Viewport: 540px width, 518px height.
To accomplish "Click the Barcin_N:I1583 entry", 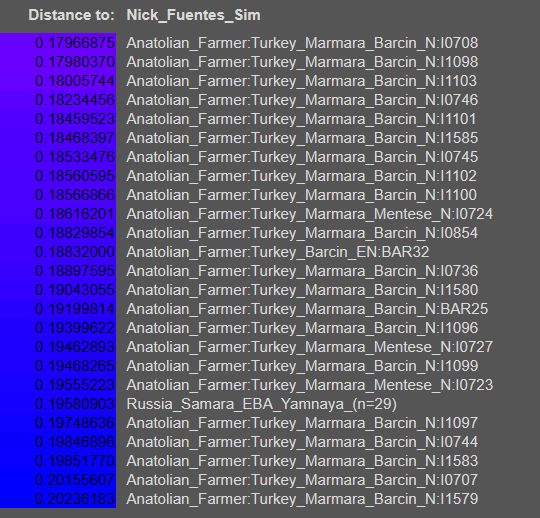I will point(302,461).
